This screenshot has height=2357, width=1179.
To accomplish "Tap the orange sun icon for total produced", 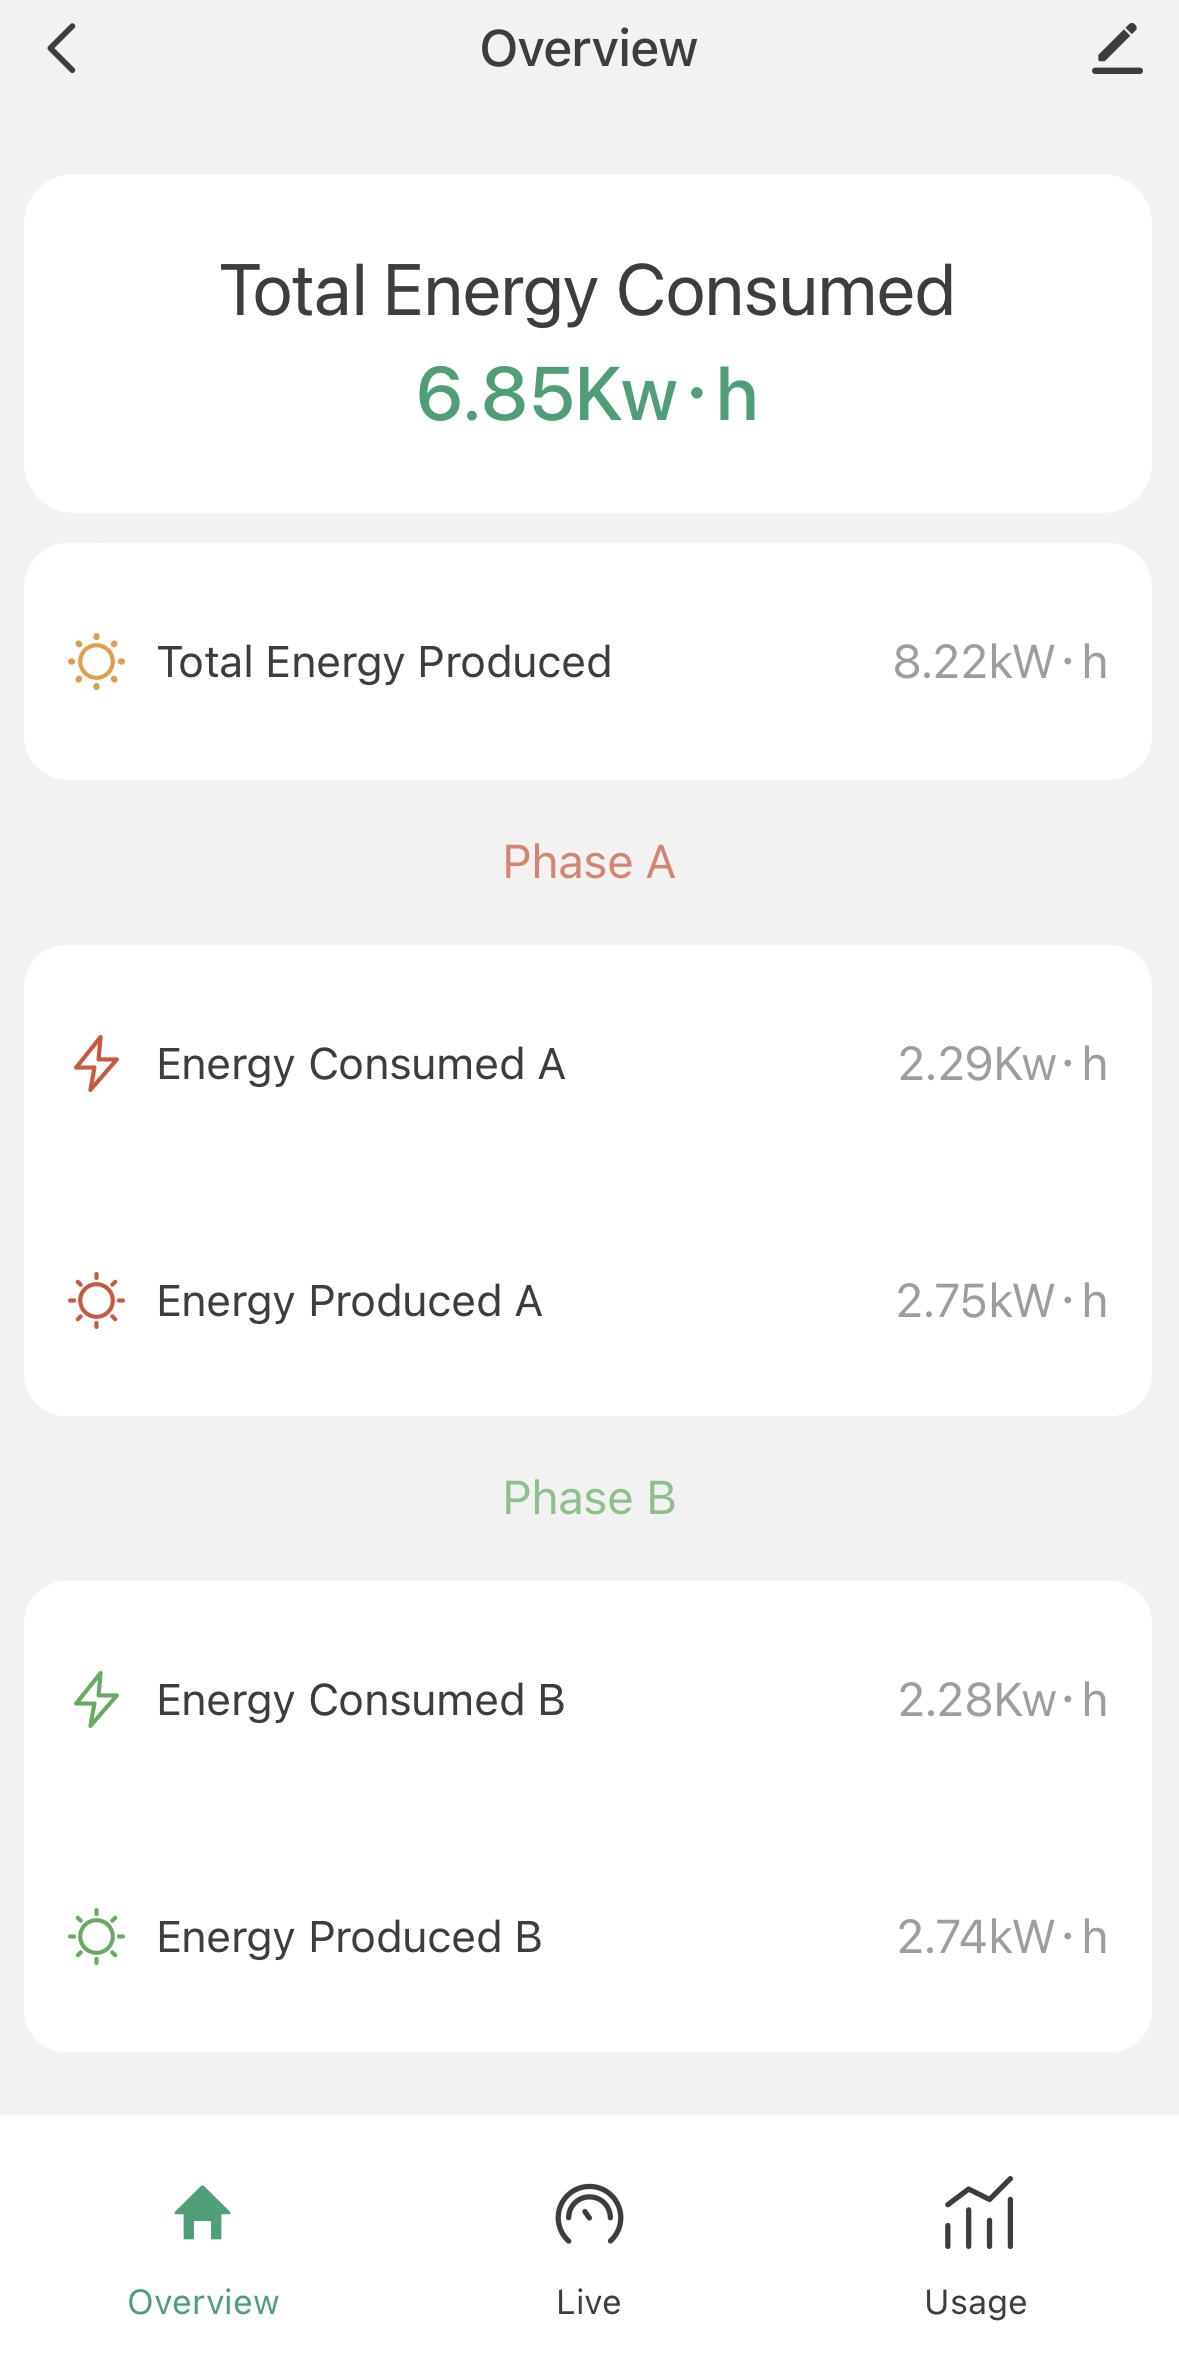I will click(x=96, y=662).
